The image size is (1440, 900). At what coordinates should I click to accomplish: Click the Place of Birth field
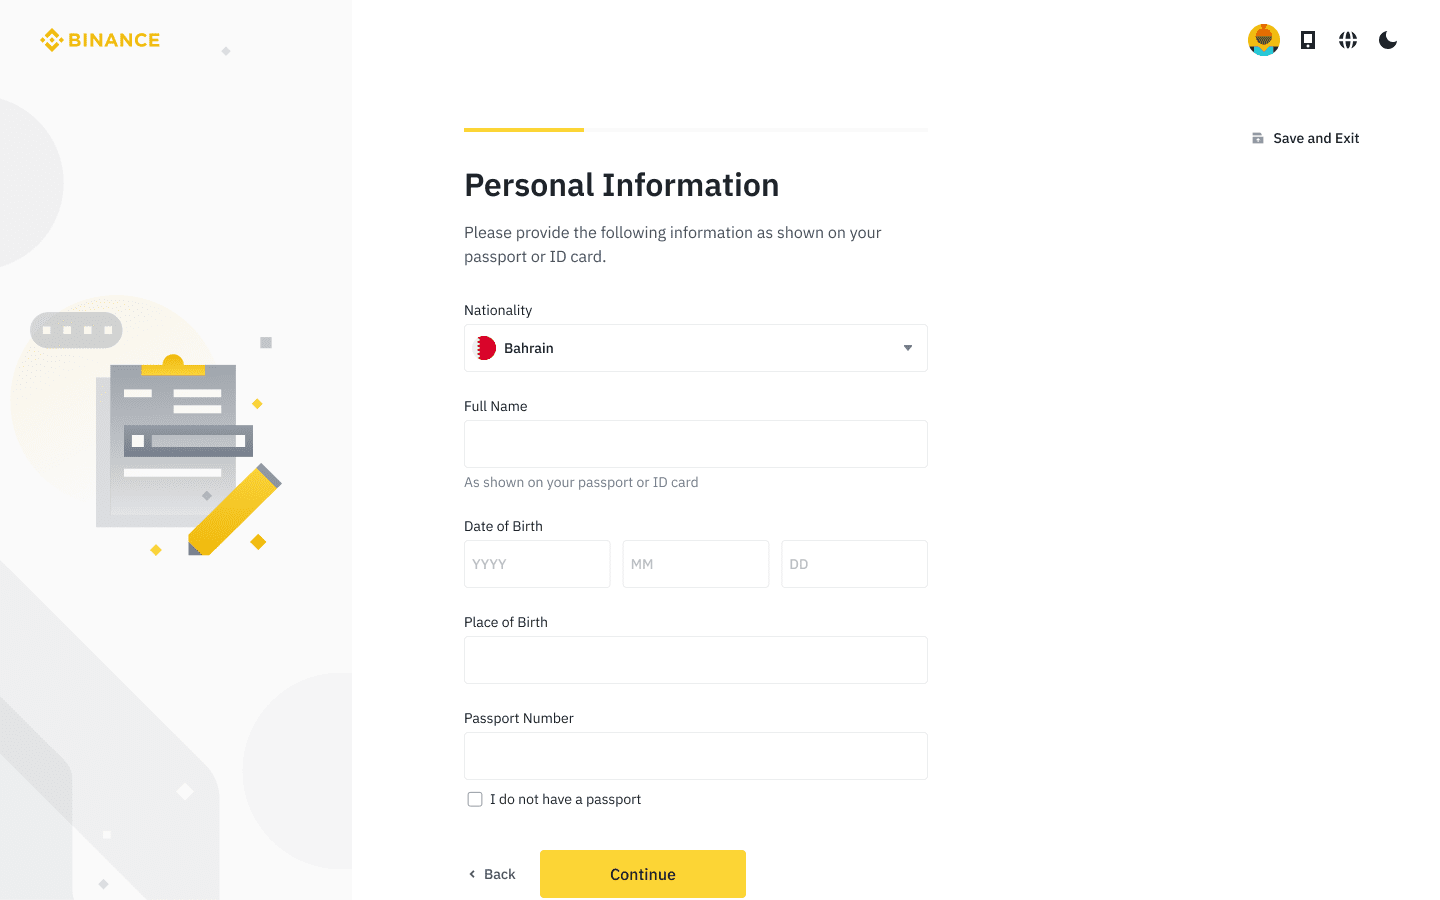[x=695, y=660]
